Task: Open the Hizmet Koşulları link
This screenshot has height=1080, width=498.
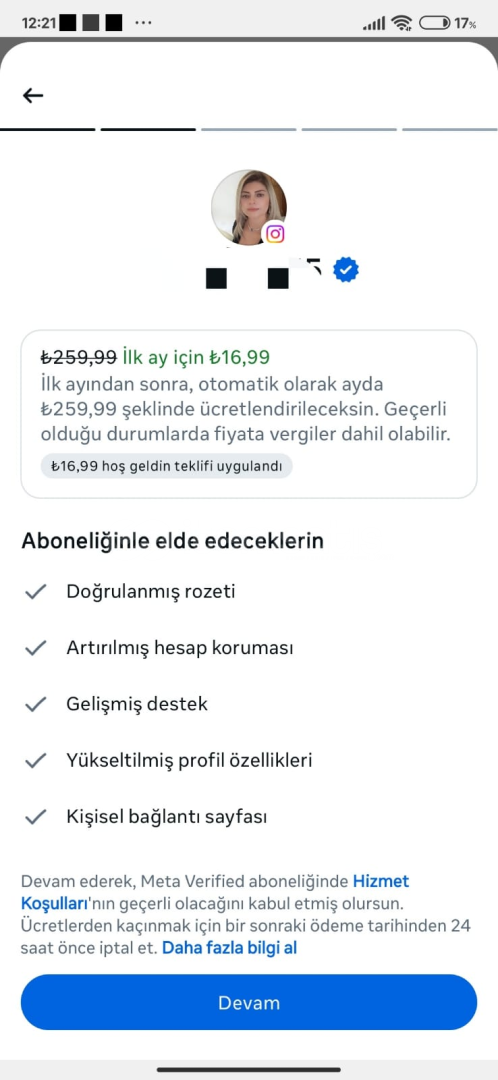Action: (215, 891)
